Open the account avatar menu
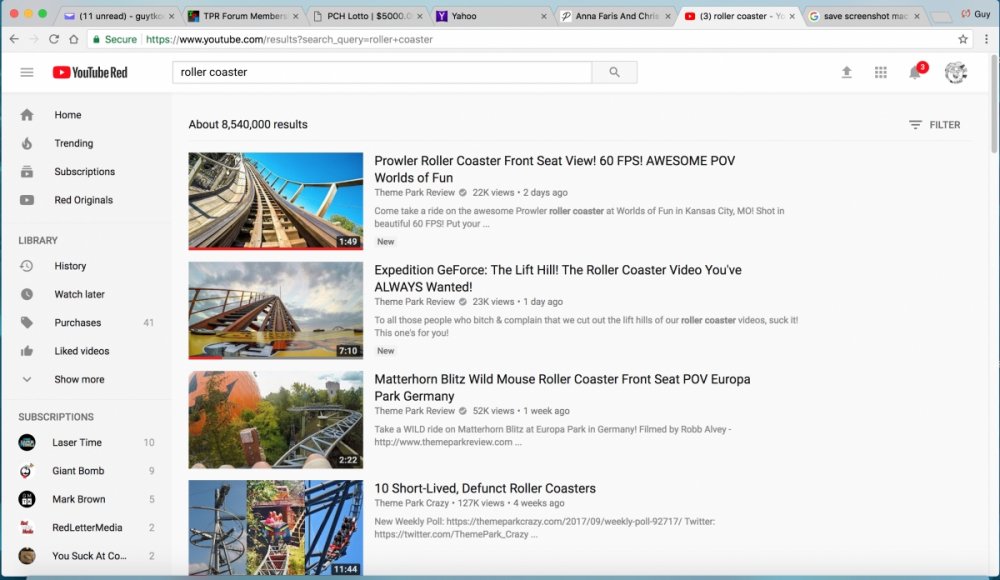 click(957, 72)
